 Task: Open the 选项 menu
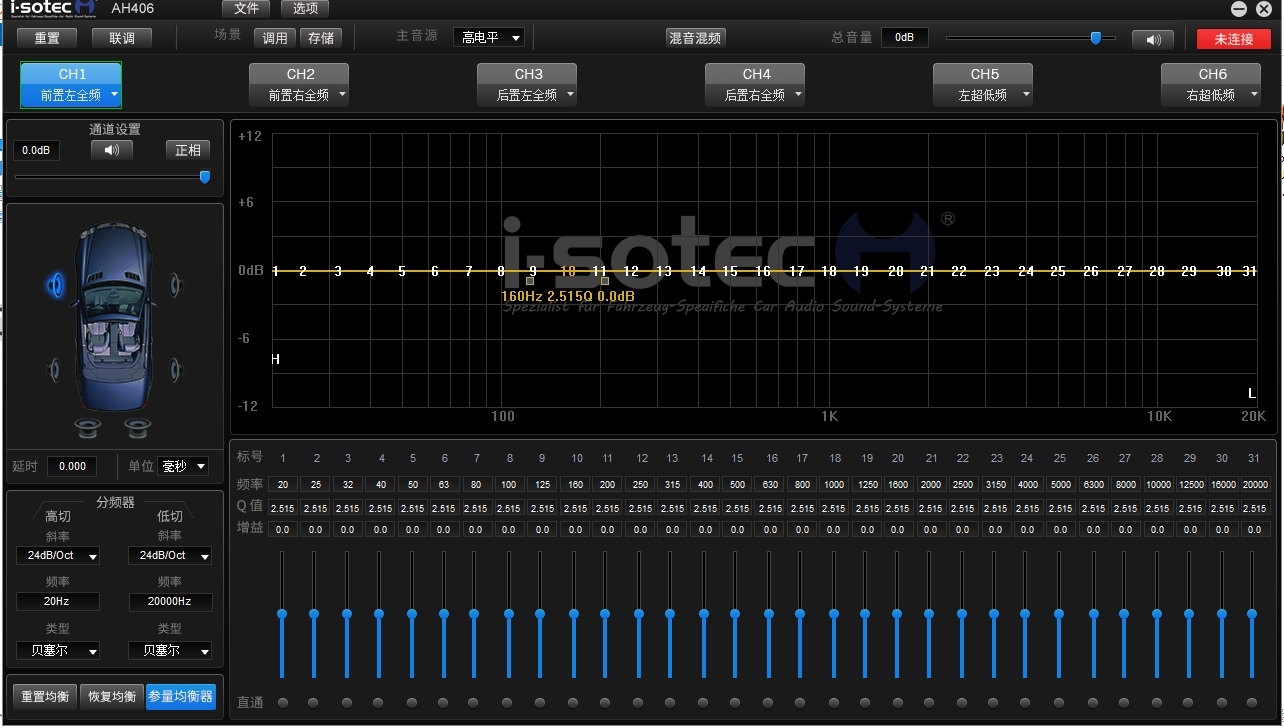305,9
